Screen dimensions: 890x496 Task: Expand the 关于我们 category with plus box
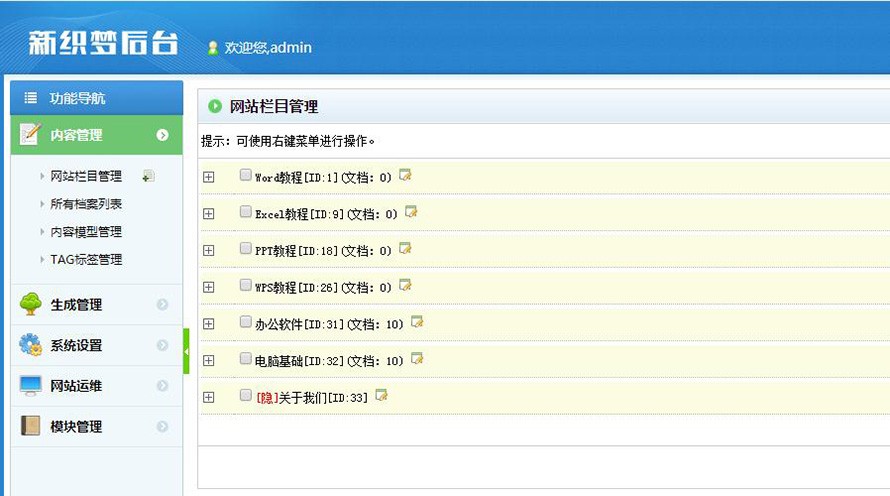tap(209, 397)
